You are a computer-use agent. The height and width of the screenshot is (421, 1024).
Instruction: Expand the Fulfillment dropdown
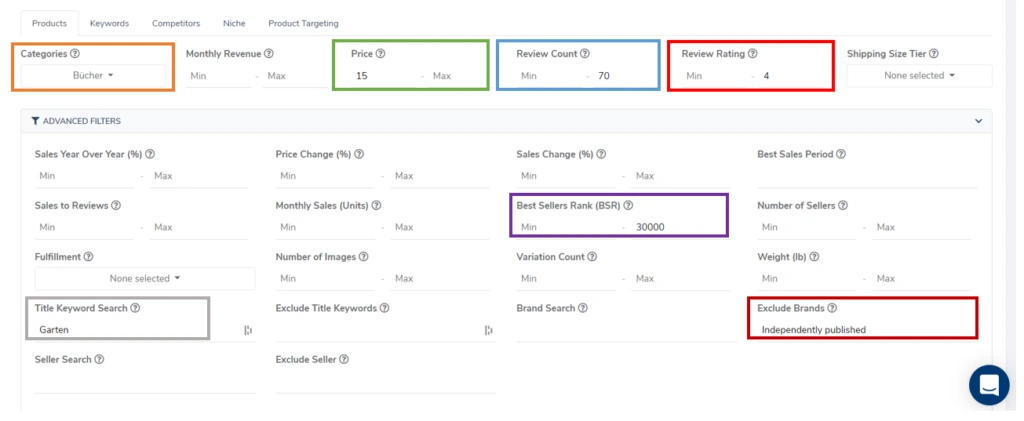(x=145, y=279)
